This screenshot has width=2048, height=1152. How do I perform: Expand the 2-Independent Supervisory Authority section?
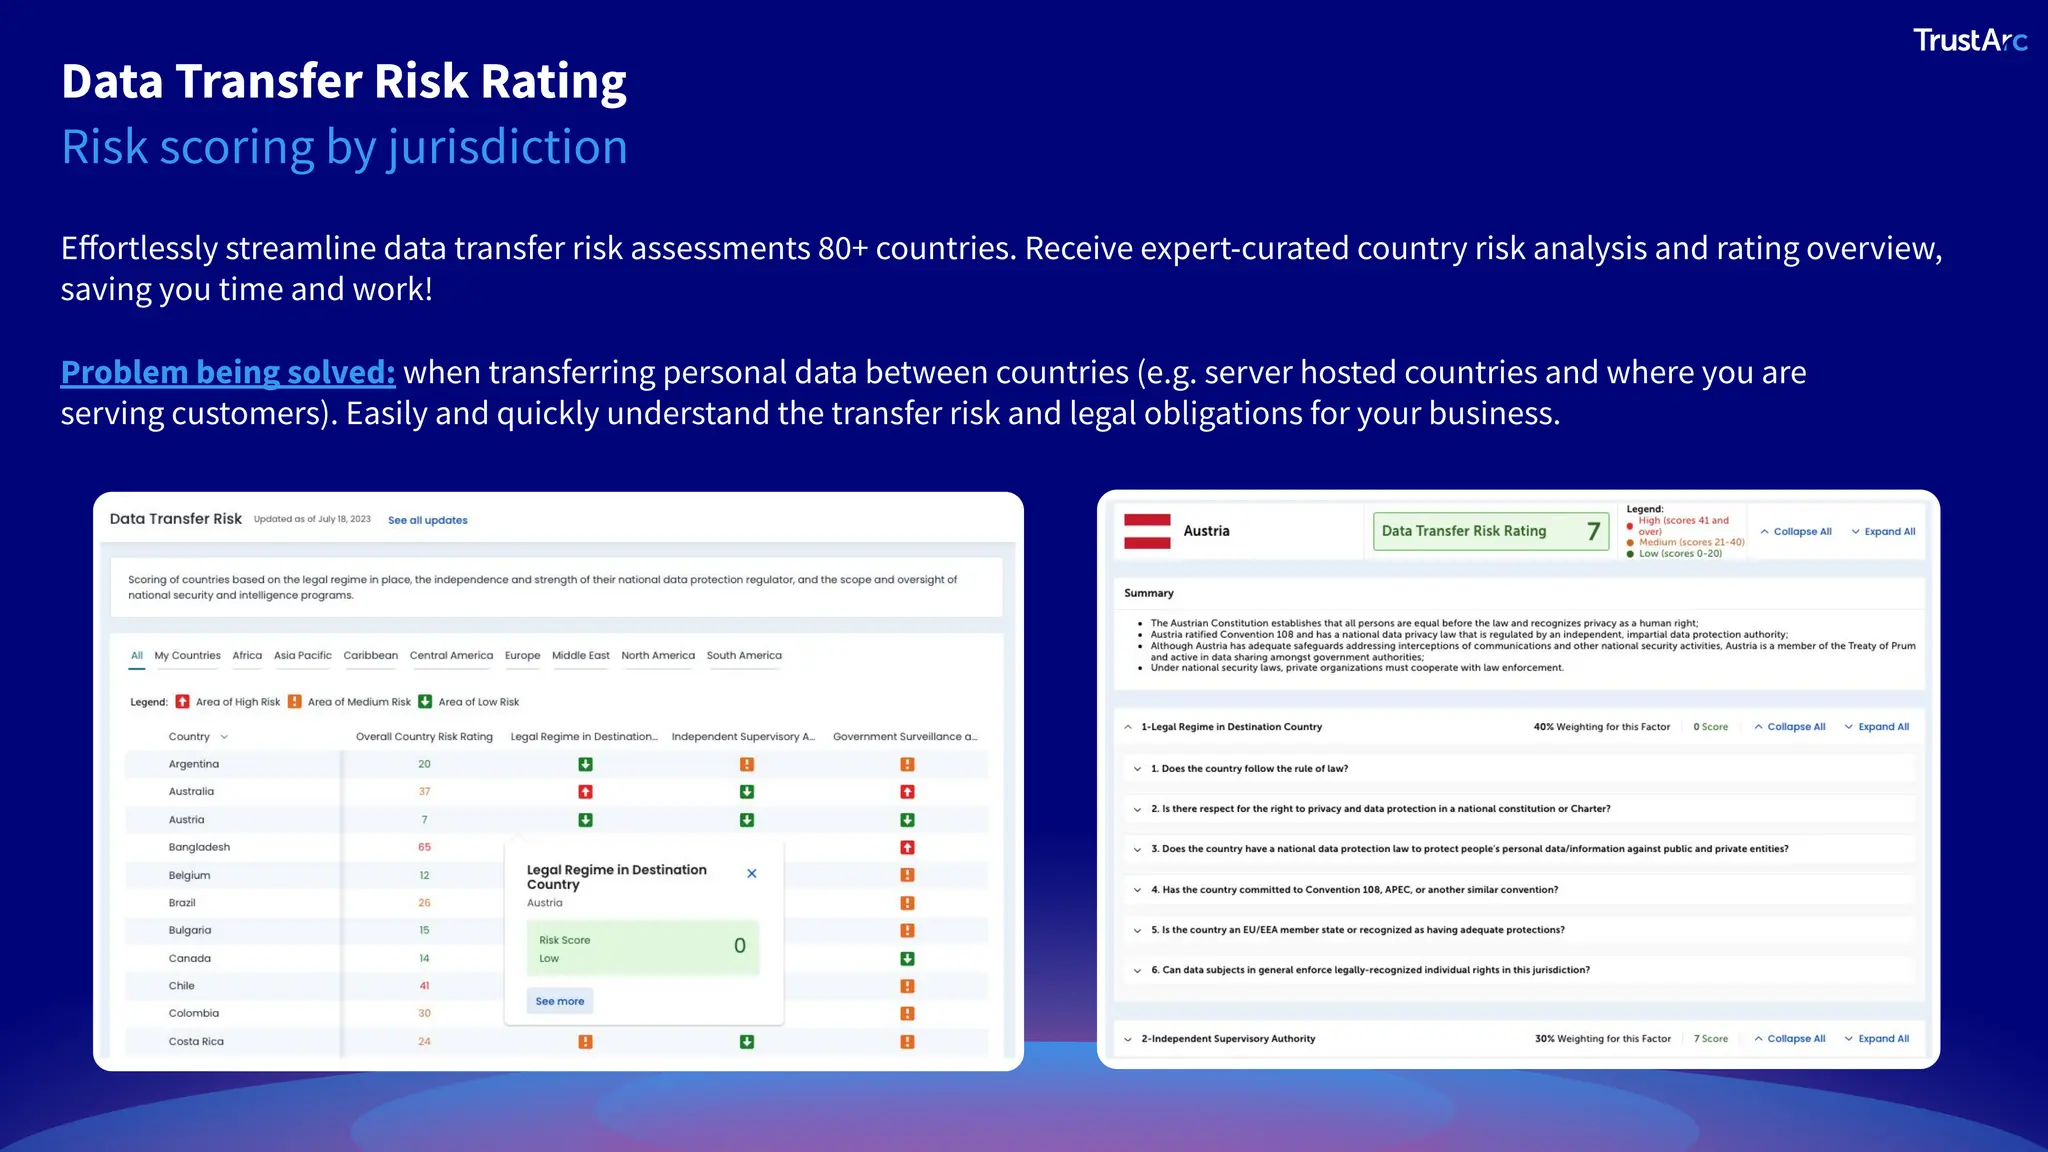click(1128, 1039)
